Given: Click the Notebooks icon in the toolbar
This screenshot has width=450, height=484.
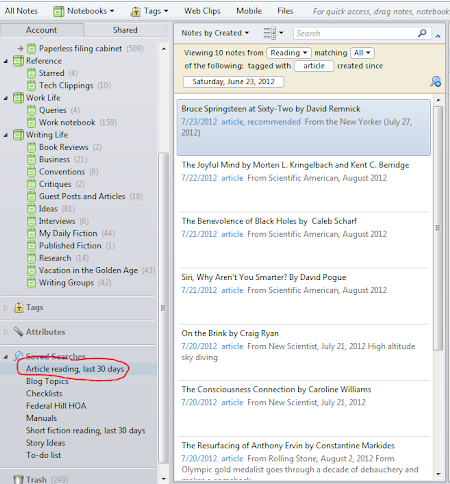Looking at the screenshot, I should pos(59,11).
